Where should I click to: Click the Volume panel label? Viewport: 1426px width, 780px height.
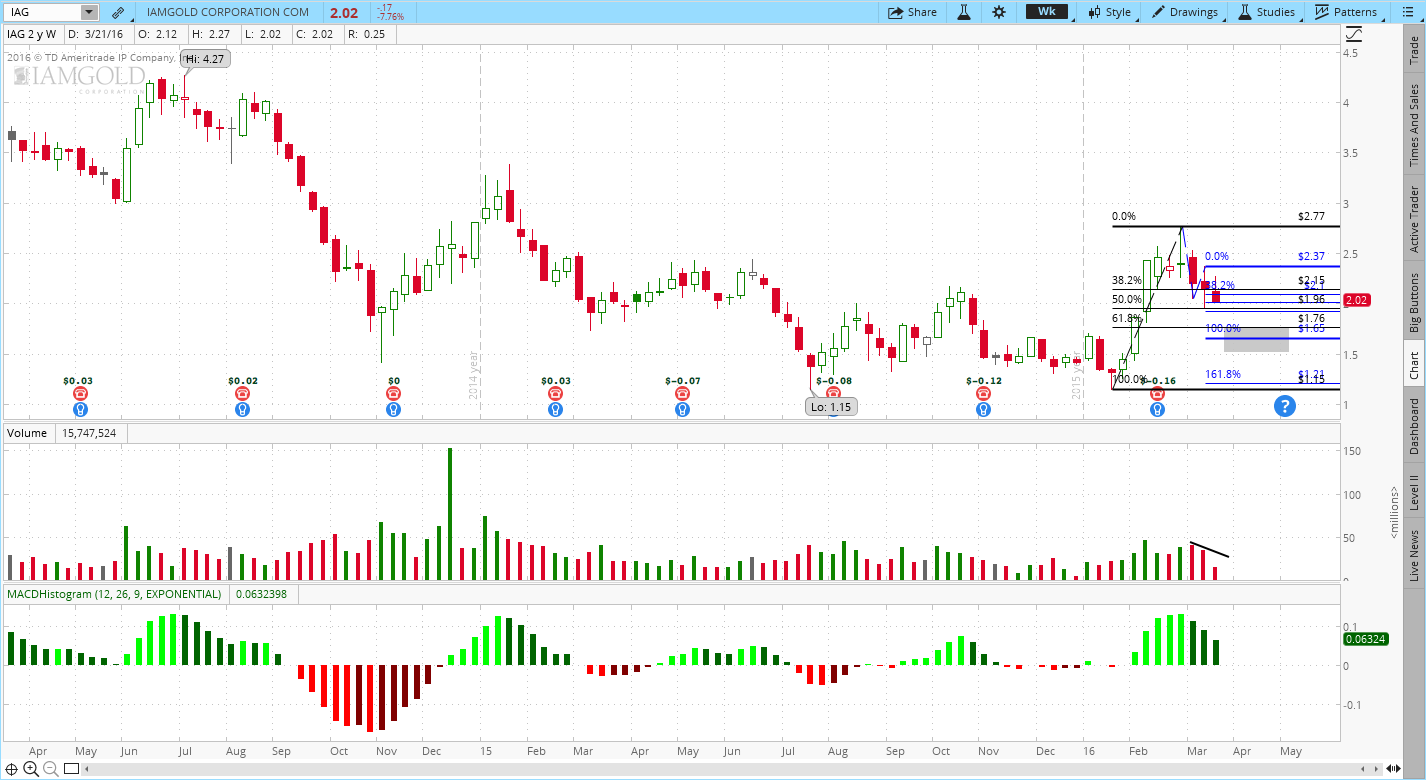(27, 433)
